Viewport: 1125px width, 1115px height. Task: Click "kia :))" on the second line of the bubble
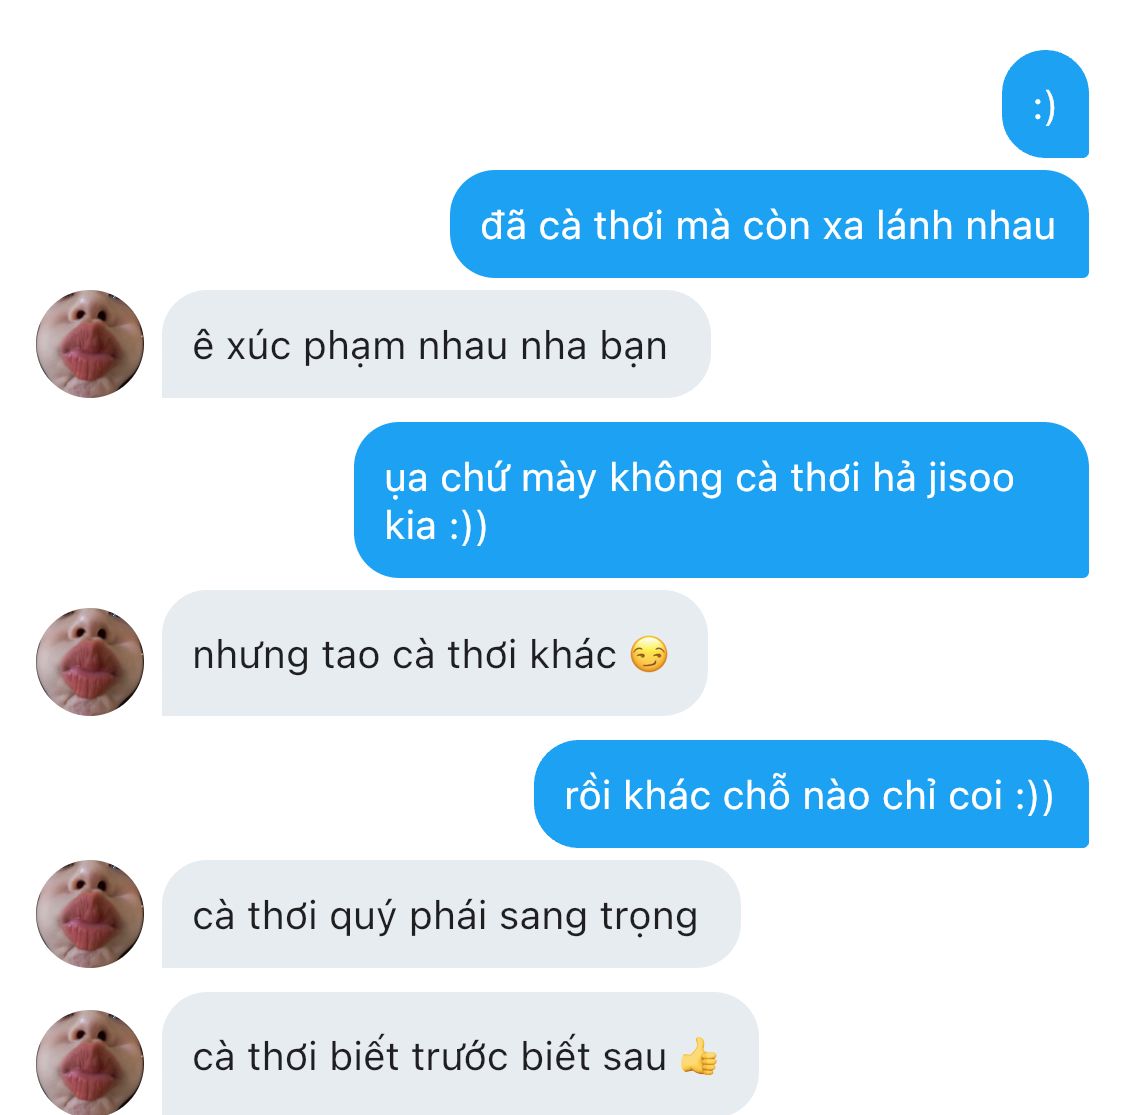click(x=436, y=526)
